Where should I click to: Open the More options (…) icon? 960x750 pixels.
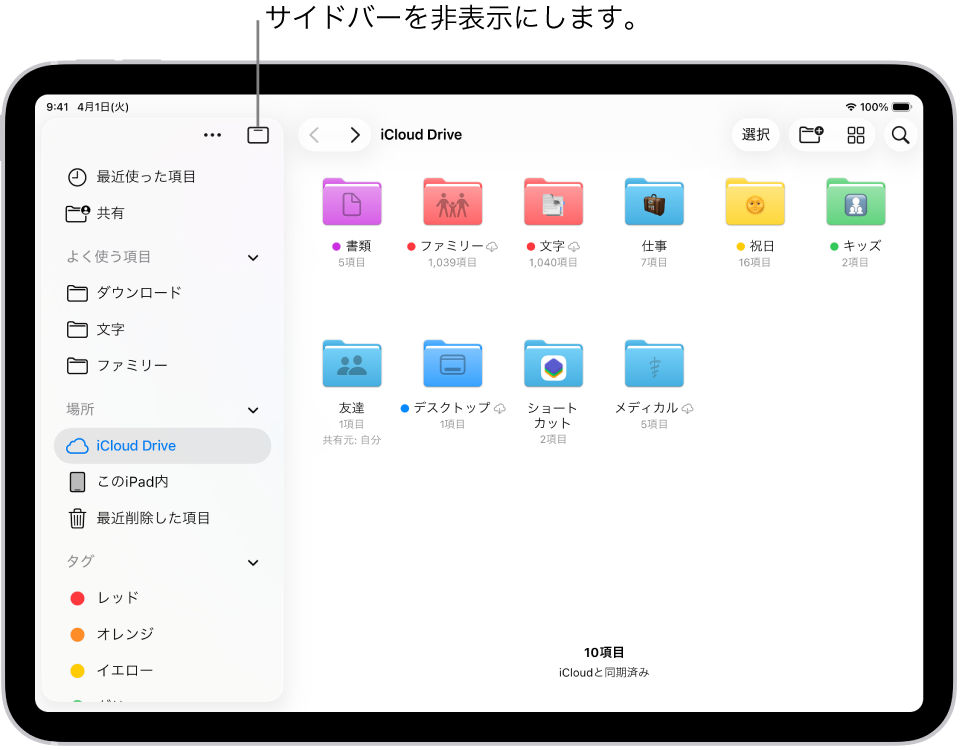click(x=212, y=134)
